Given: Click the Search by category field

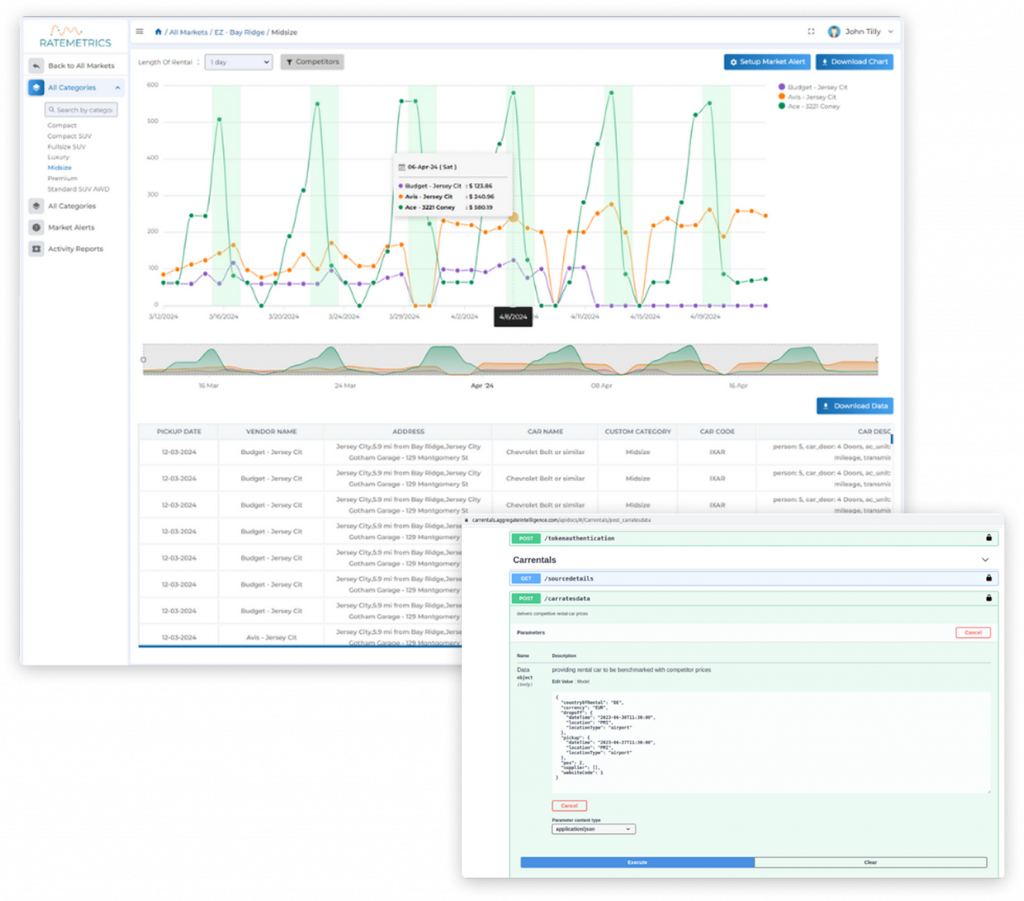Looking at the screenshot, I should click(x=81, y=110).
